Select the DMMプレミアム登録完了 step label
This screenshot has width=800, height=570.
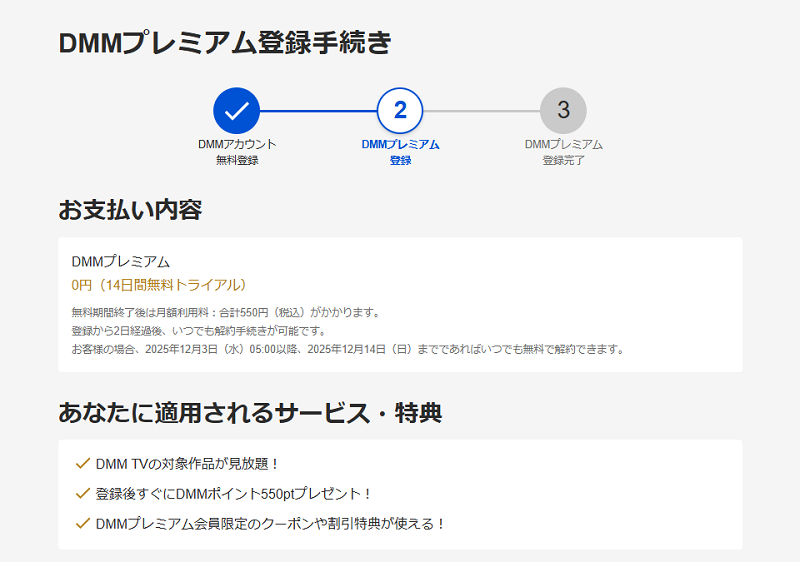tap(563, 152)
